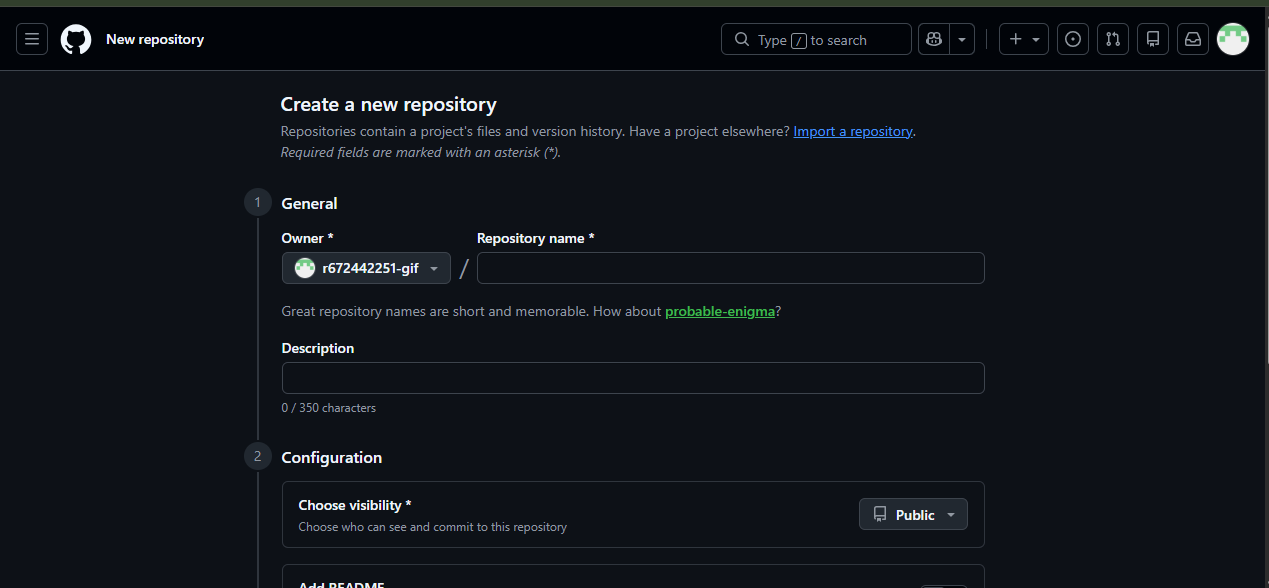
Task: Click the Configuration section heading
Action: (x=332, y=457)
